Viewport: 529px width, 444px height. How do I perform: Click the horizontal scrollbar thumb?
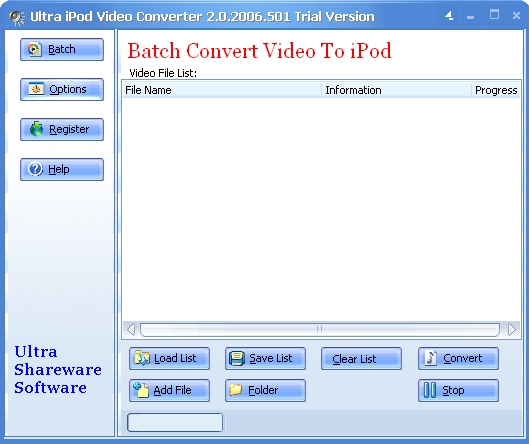[x=319, y=330]
